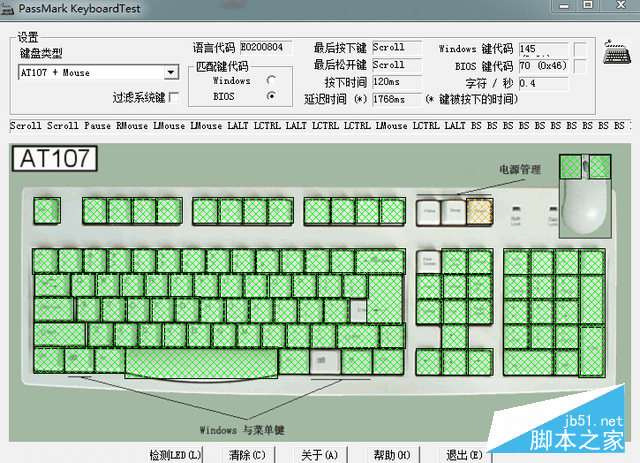
Task: Click the 语言代码 field showing E0200804
Action: pyautogui.click(x=266, y=47)
